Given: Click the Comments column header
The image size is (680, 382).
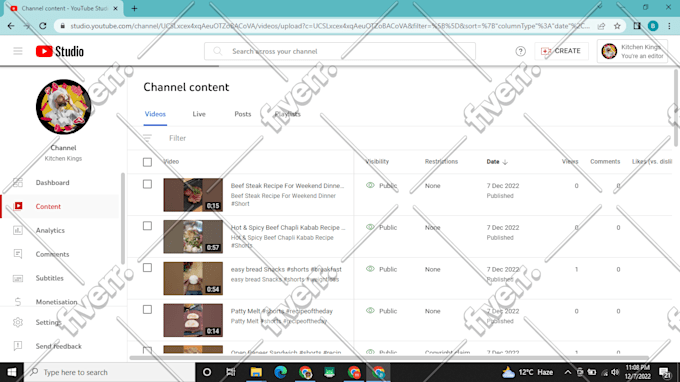Looking at the screenshot, I should pyautogui.click(x=605, y=162).
